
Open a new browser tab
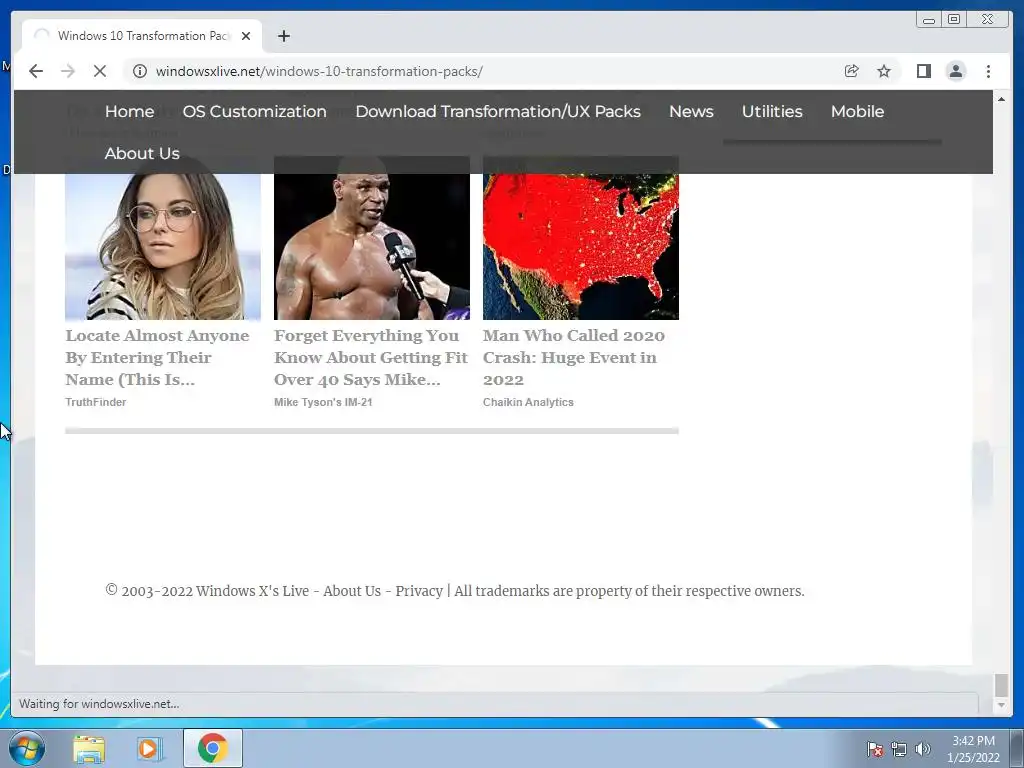pos(283,36)
